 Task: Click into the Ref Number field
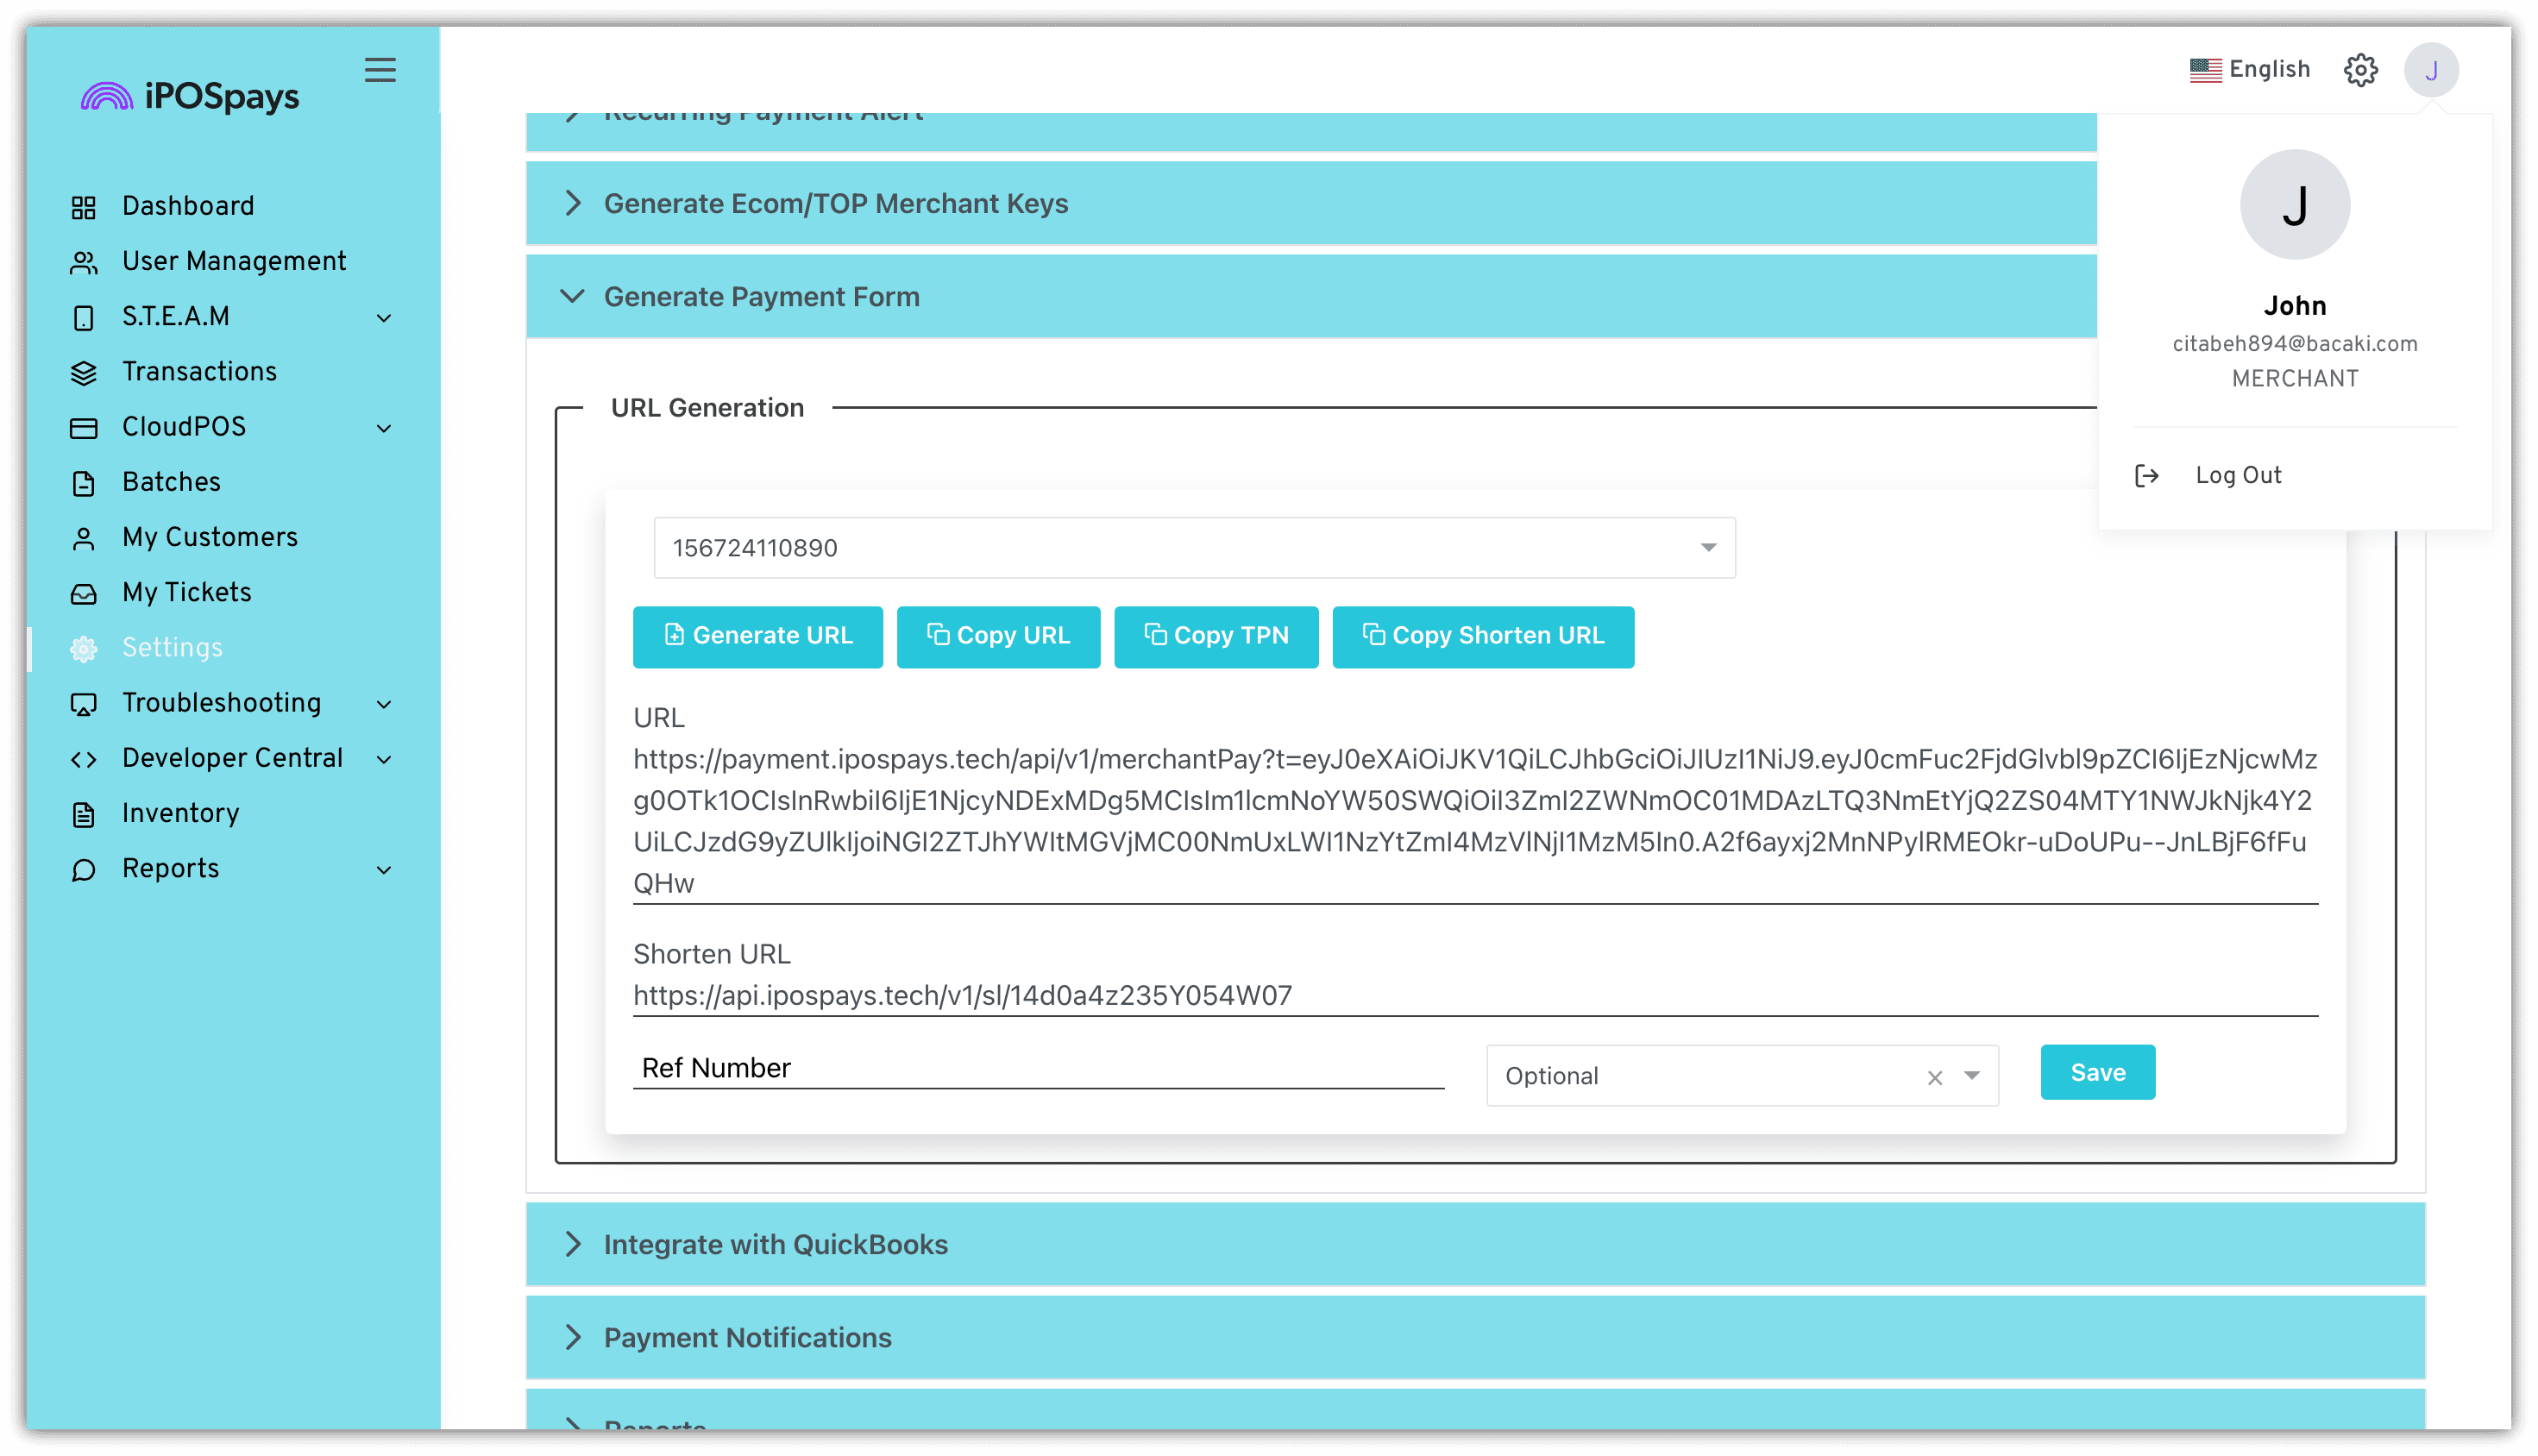(1038, 1068)
